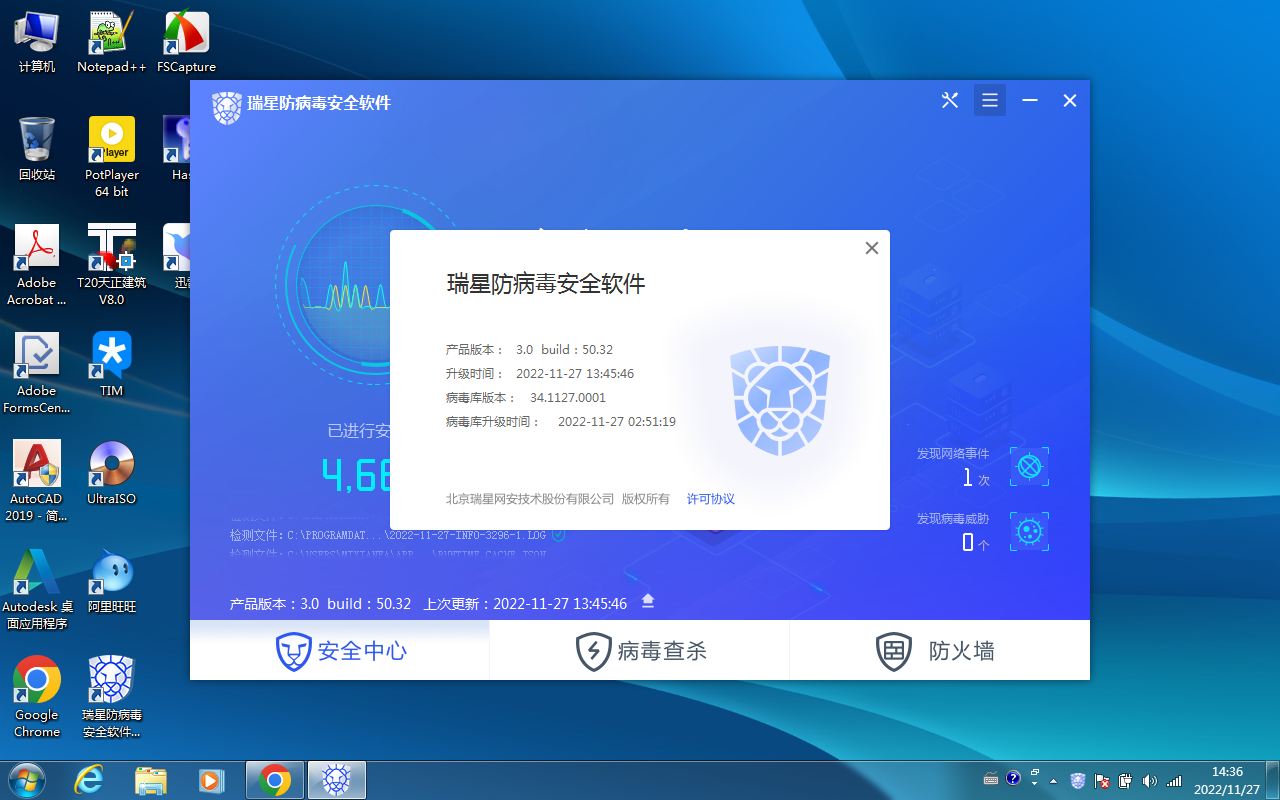
Task: Select the 发现网络事件 label
Action: click(953, 454)
